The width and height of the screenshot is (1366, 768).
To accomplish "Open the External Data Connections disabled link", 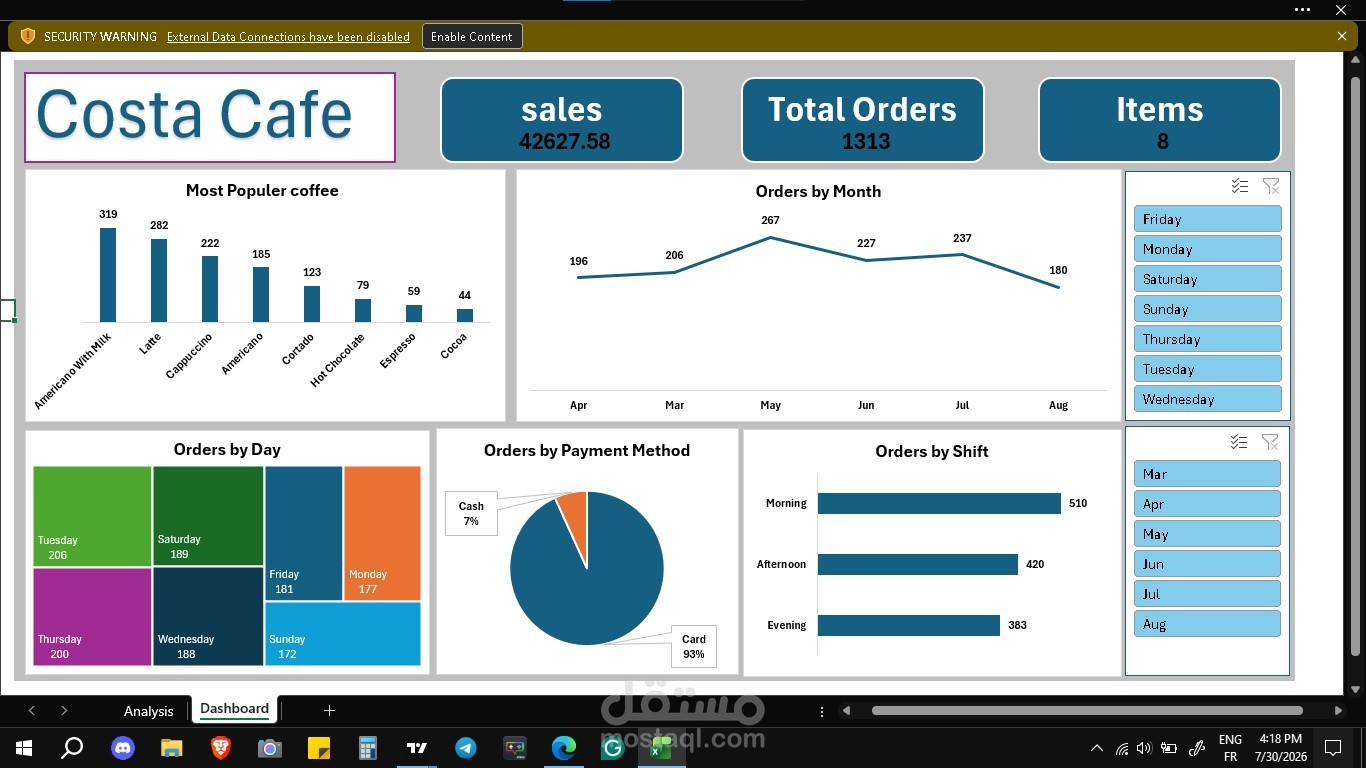I will coord(288,36).
